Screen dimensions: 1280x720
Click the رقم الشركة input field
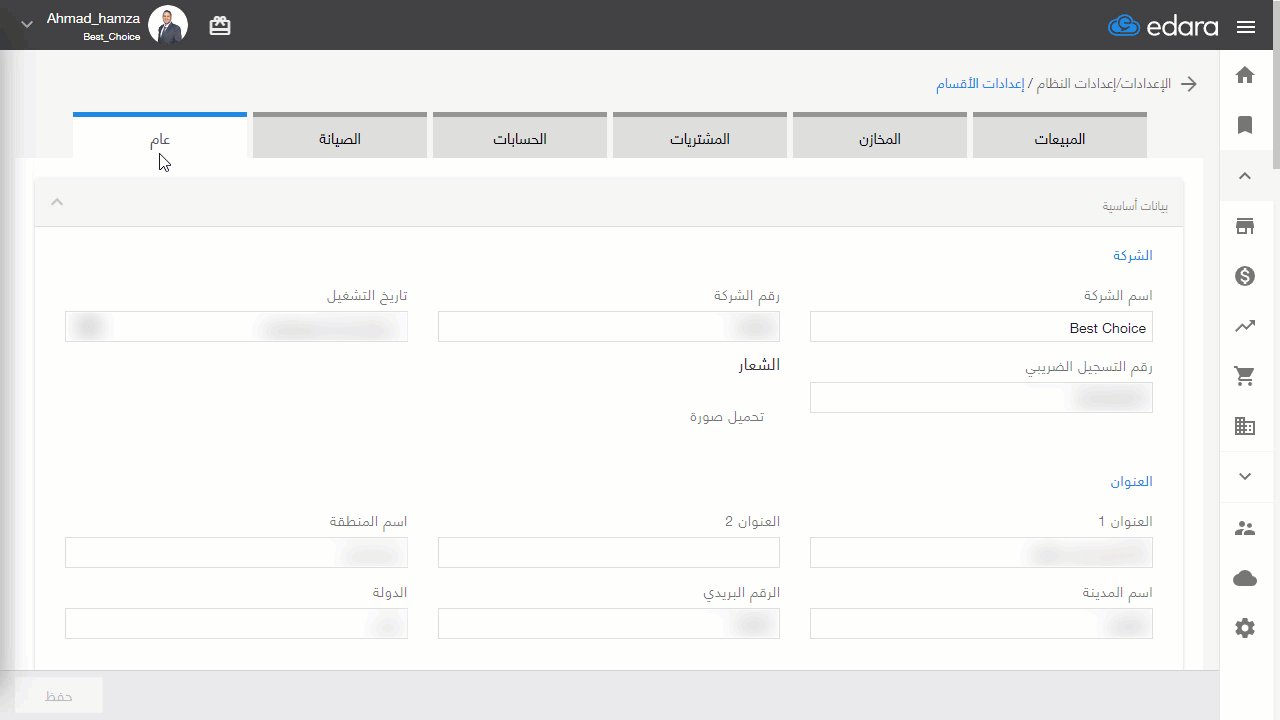[x=609, y=327]
